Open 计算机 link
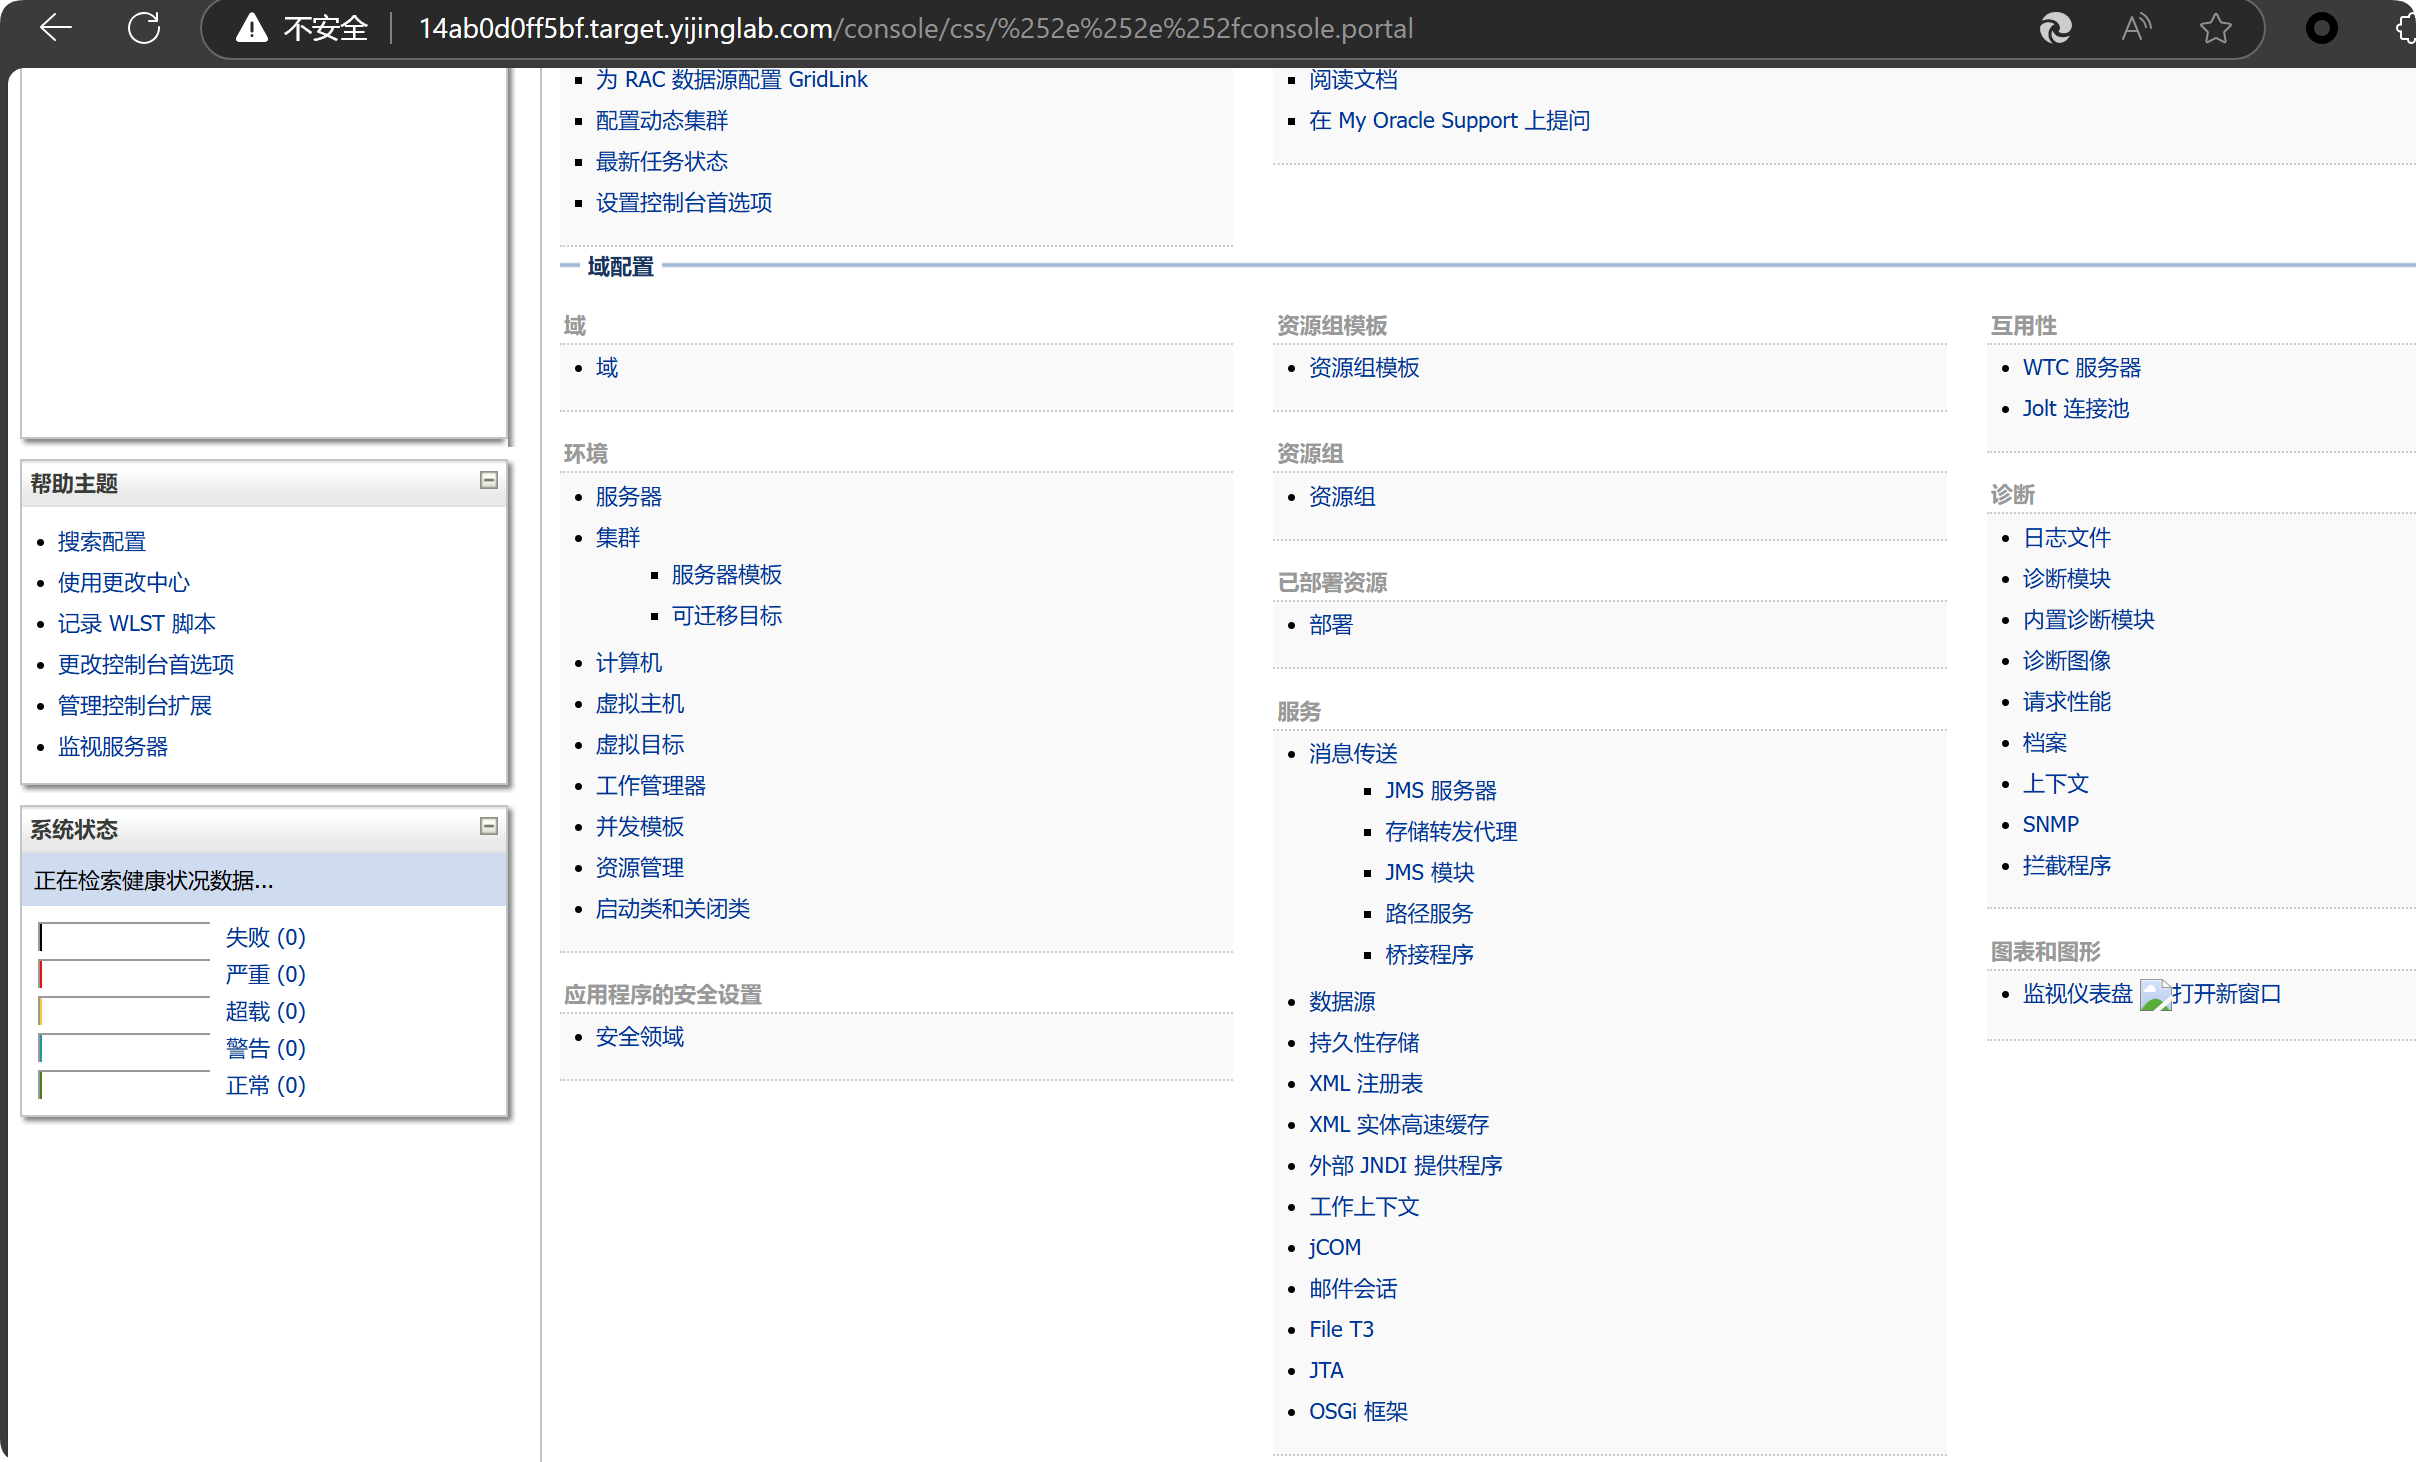2416x1462 pixels. click(x=629, y=662)
